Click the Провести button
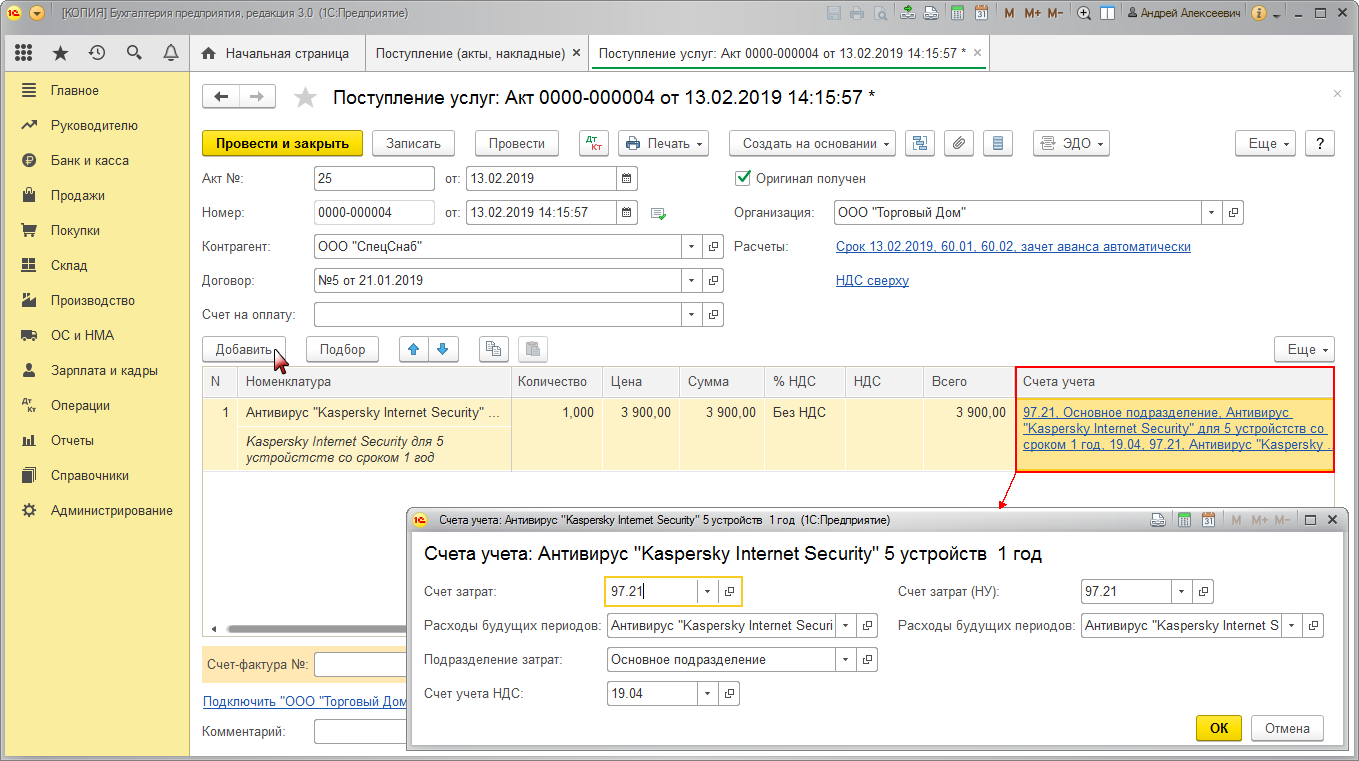 tap(517, 143)
